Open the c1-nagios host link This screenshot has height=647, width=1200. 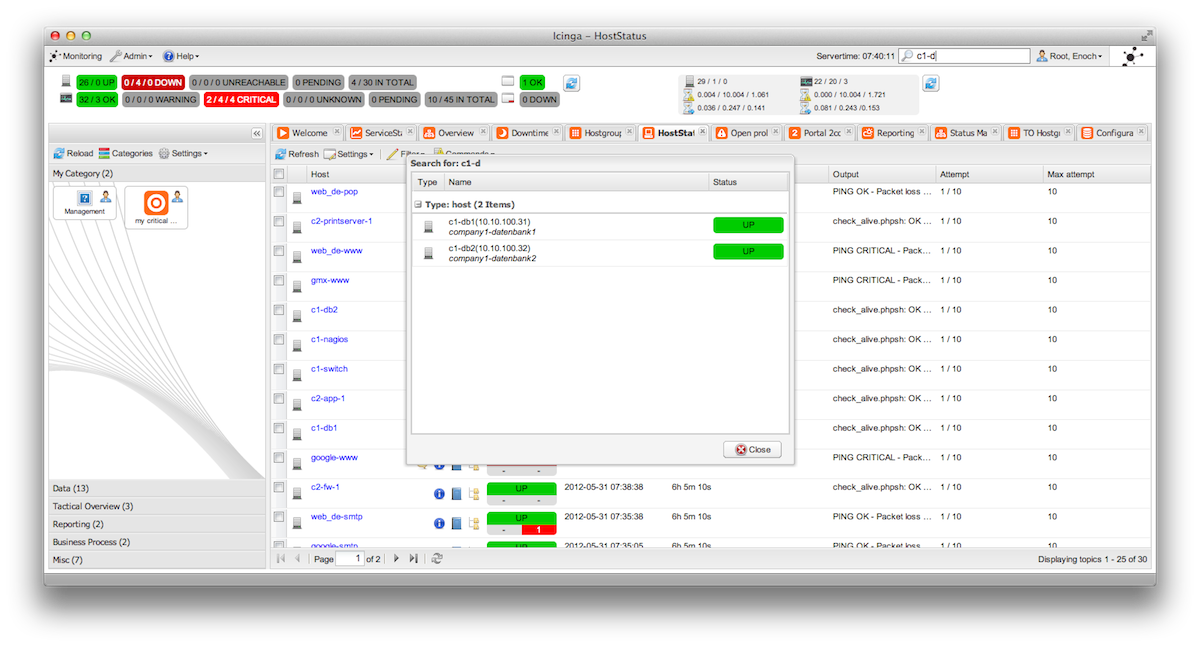[x=329, y=340]
